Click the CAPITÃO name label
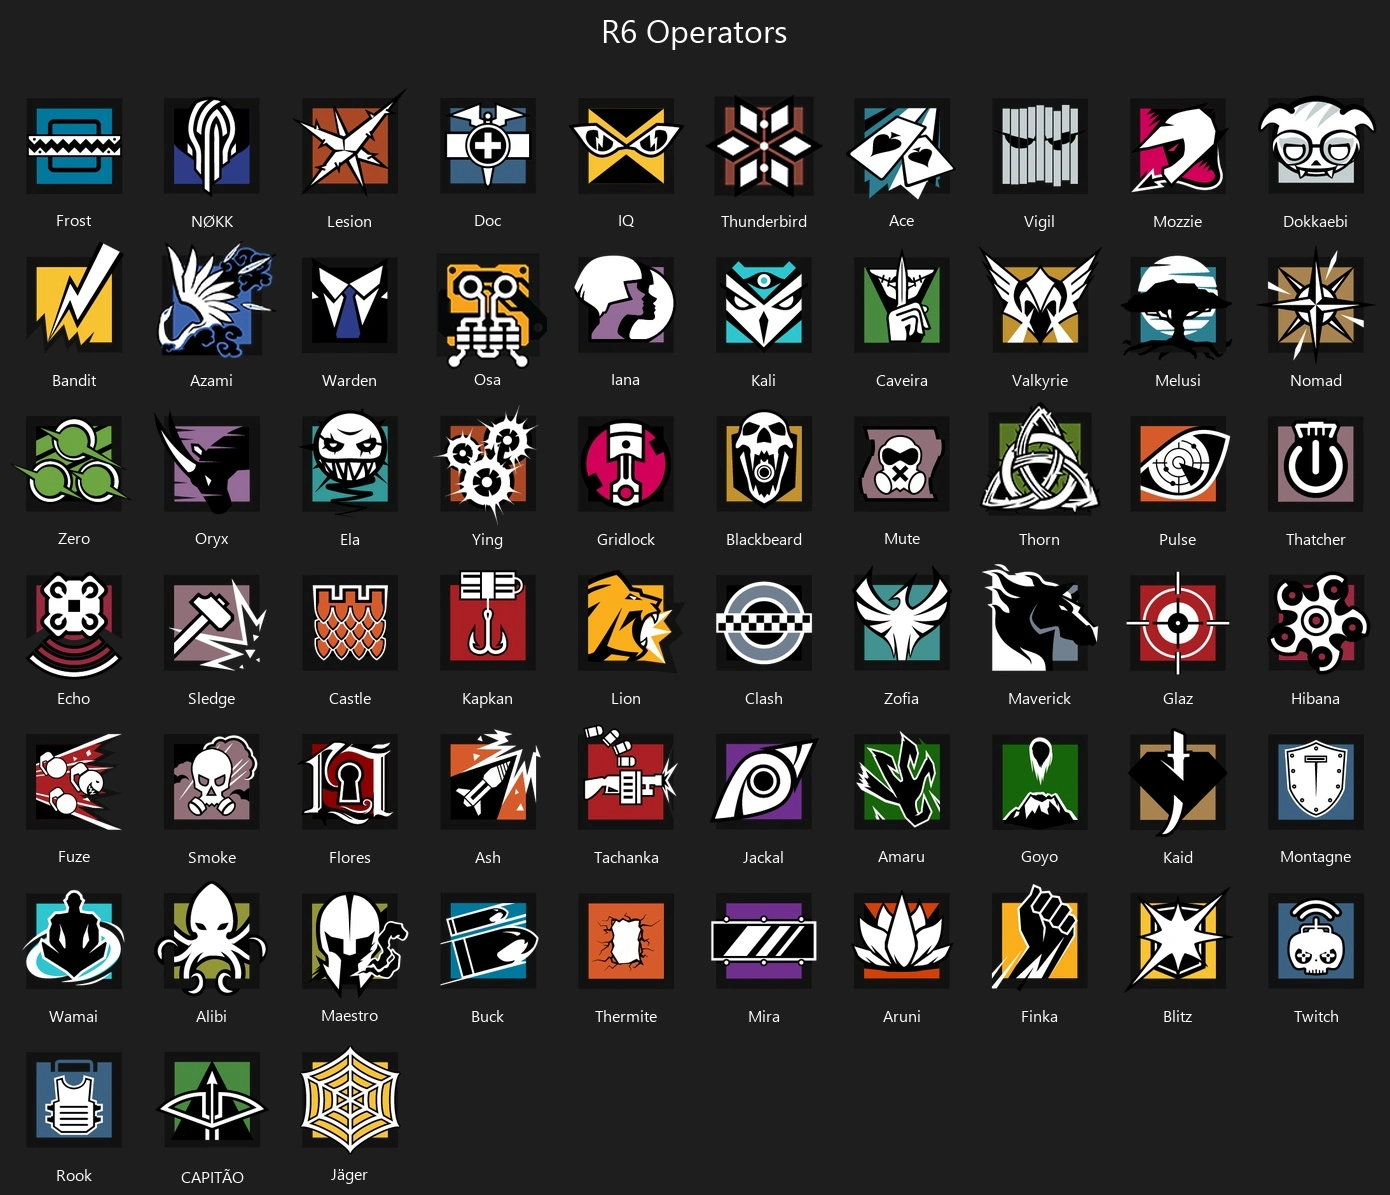This screenshot has width=1390, height=1195. coord(212,1177)
